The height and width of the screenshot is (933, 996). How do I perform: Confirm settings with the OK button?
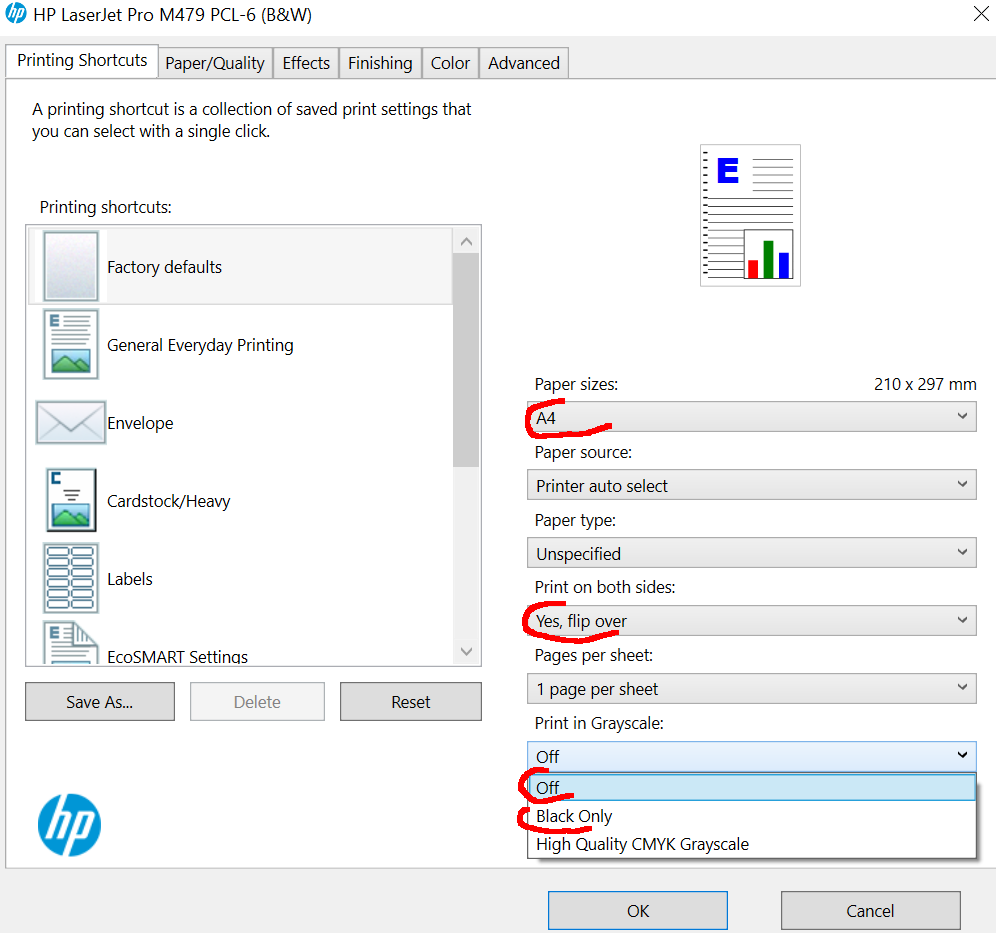pos(638,911)
